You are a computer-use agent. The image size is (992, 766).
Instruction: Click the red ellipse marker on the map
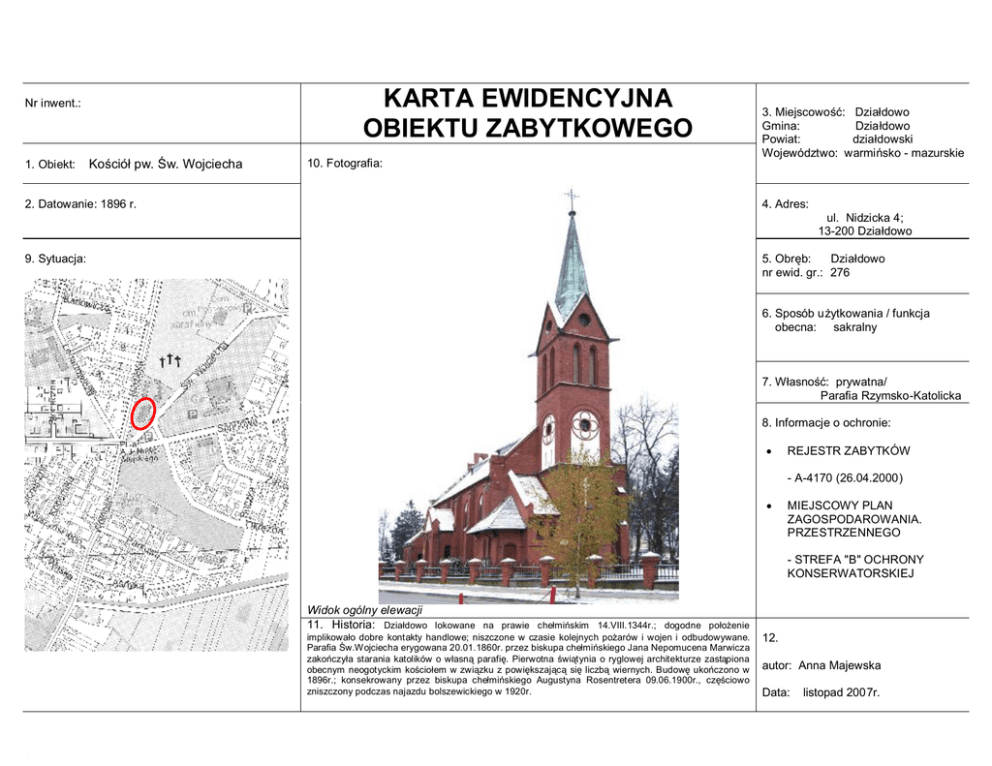tap(143, 412)
